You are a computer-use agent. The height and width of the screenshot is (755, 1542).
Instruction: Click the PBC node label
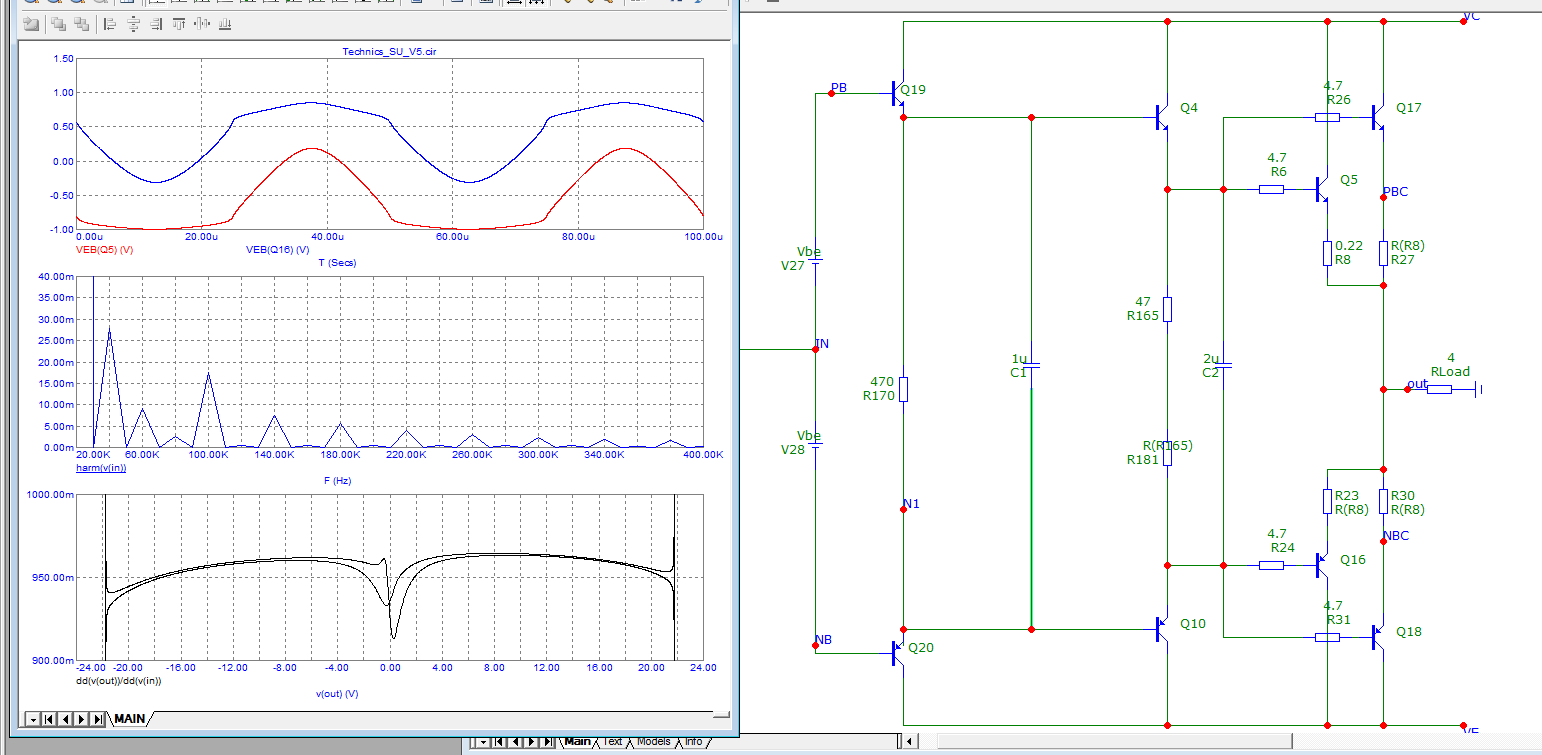point(1395,191)
